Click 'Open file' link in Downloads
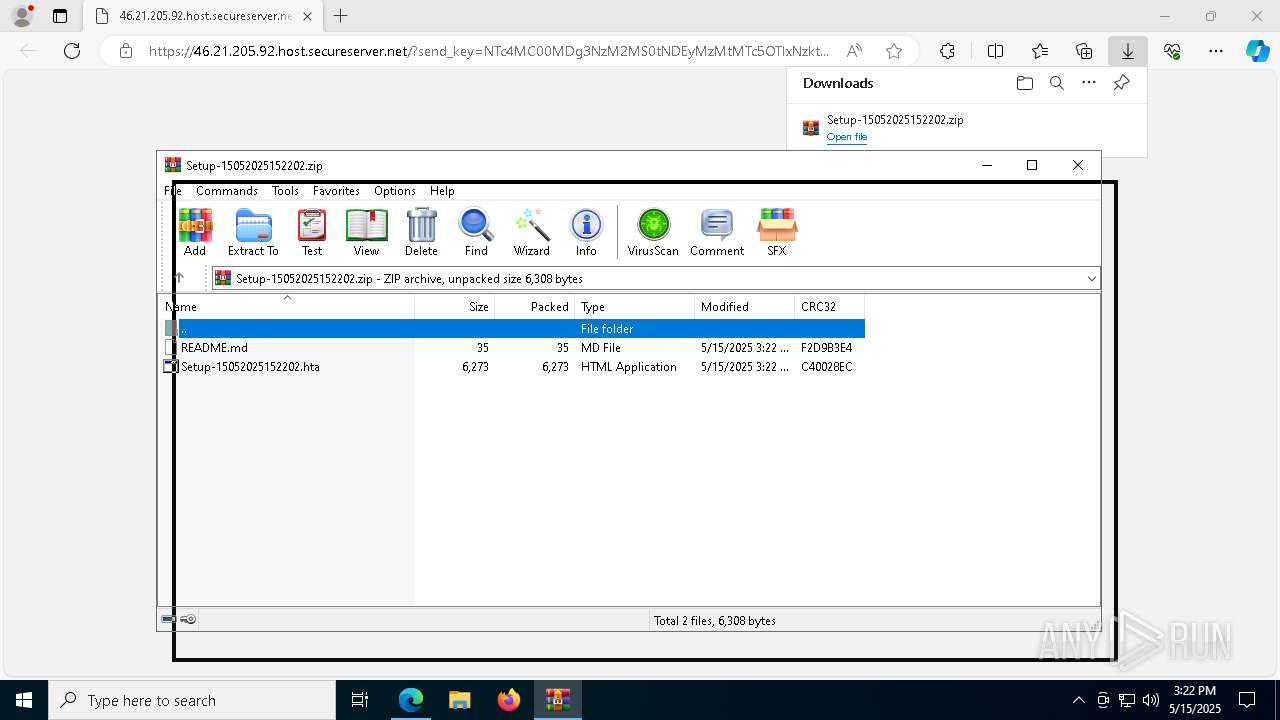This screenshot has width=1280, height=720. pyautogui.click(x=847, y=137)
